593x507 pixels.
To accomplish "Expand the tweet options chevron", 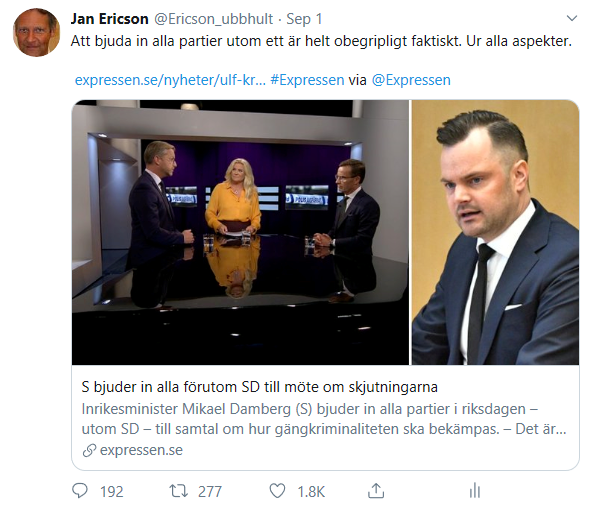I will point(572,18).
